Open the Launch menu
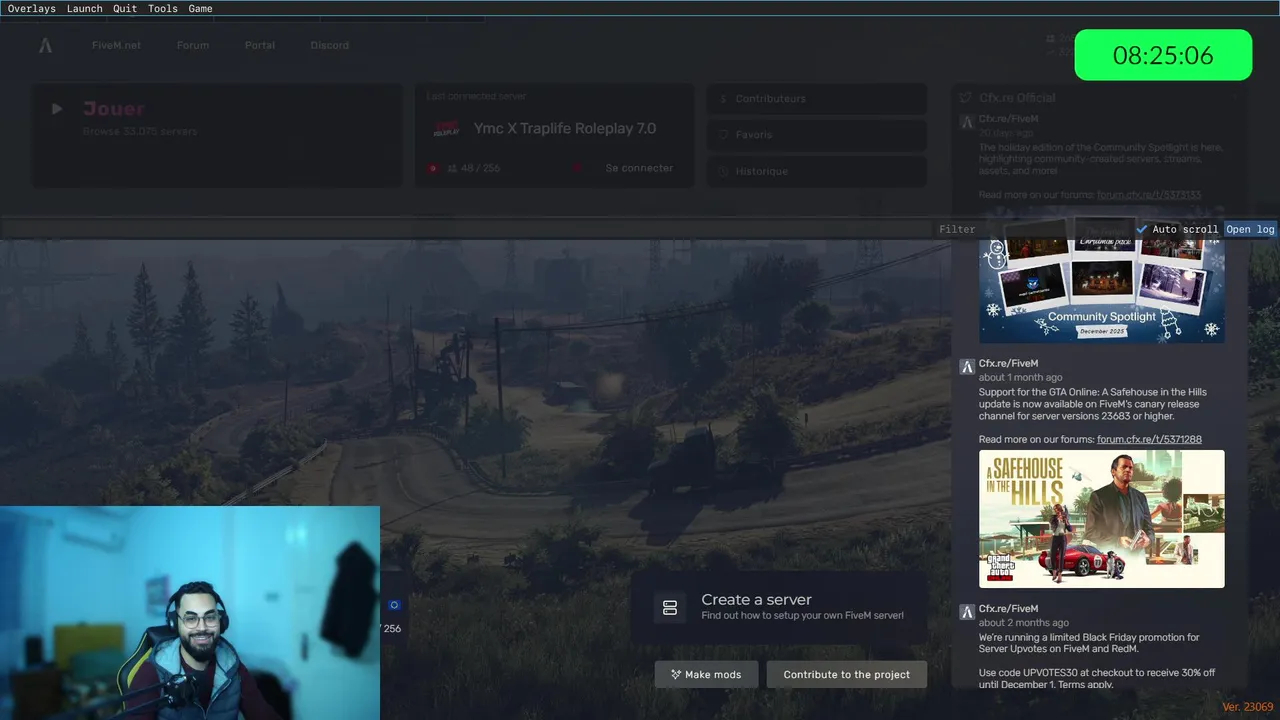The height and width of the screenshot is (720, 1280). coord(84,8)
